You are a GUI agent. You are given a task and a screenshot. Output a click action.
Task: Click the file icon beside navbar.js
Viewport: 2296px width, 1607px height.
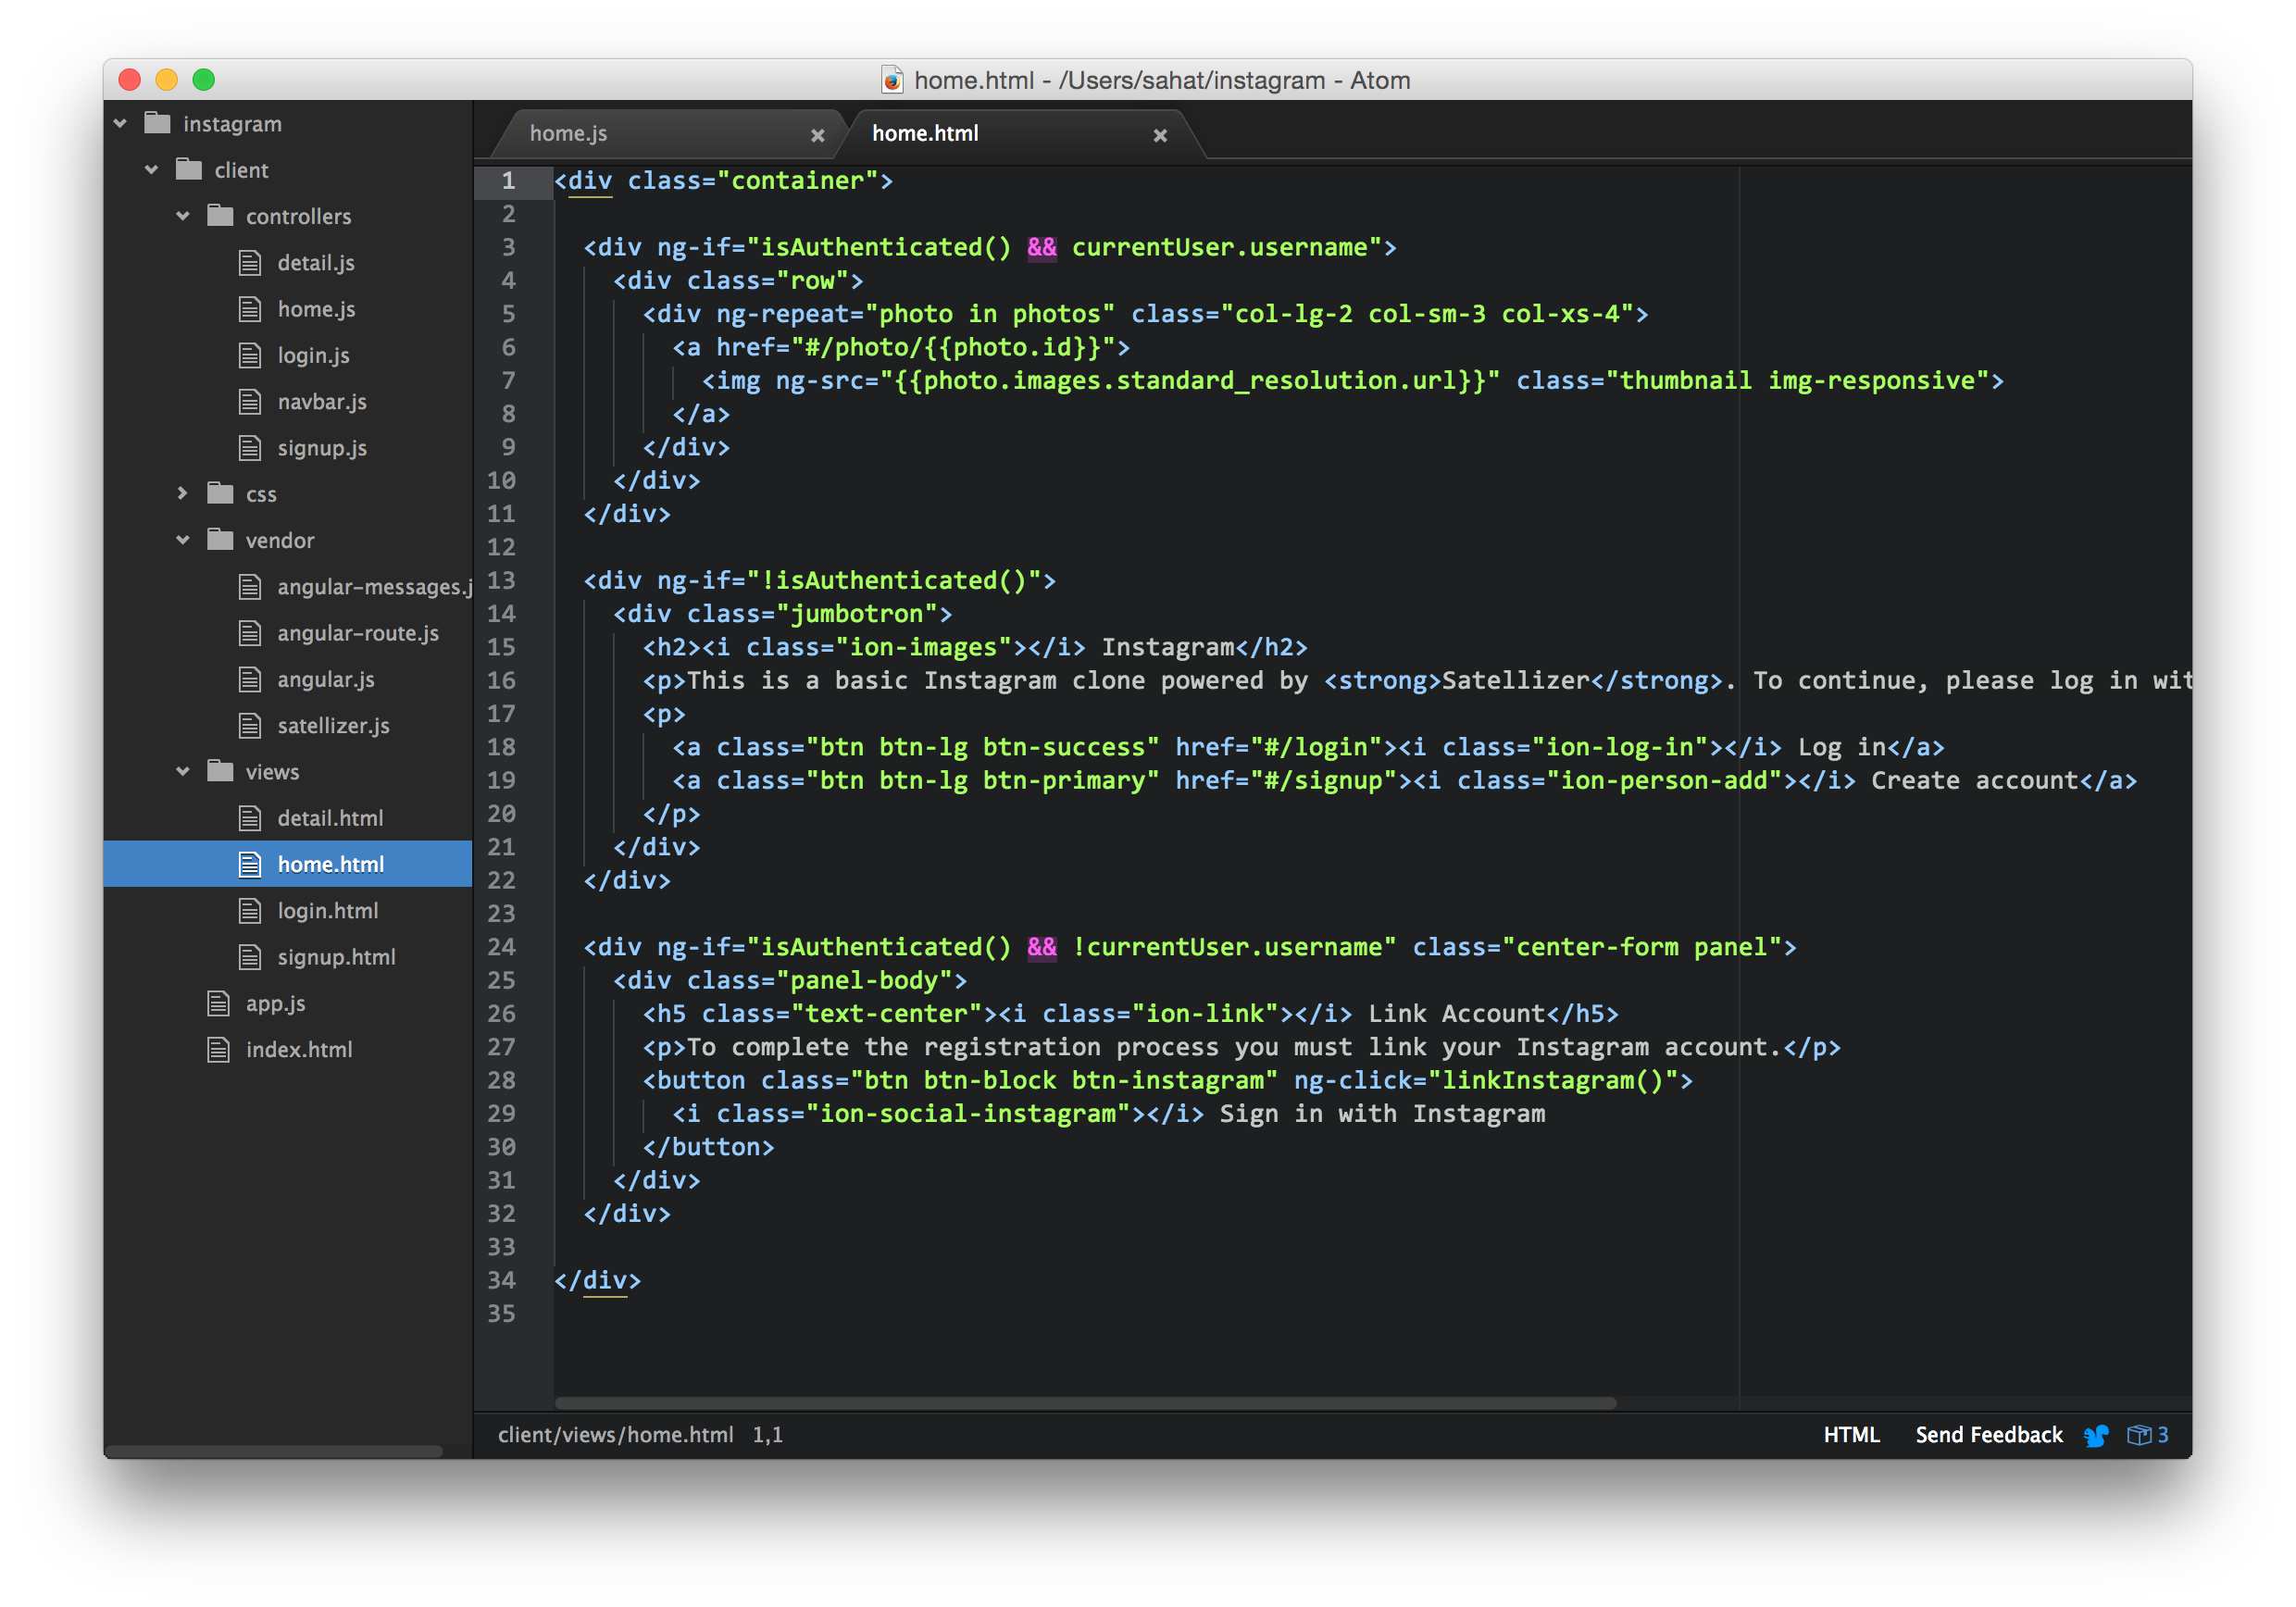coord(250,402)
